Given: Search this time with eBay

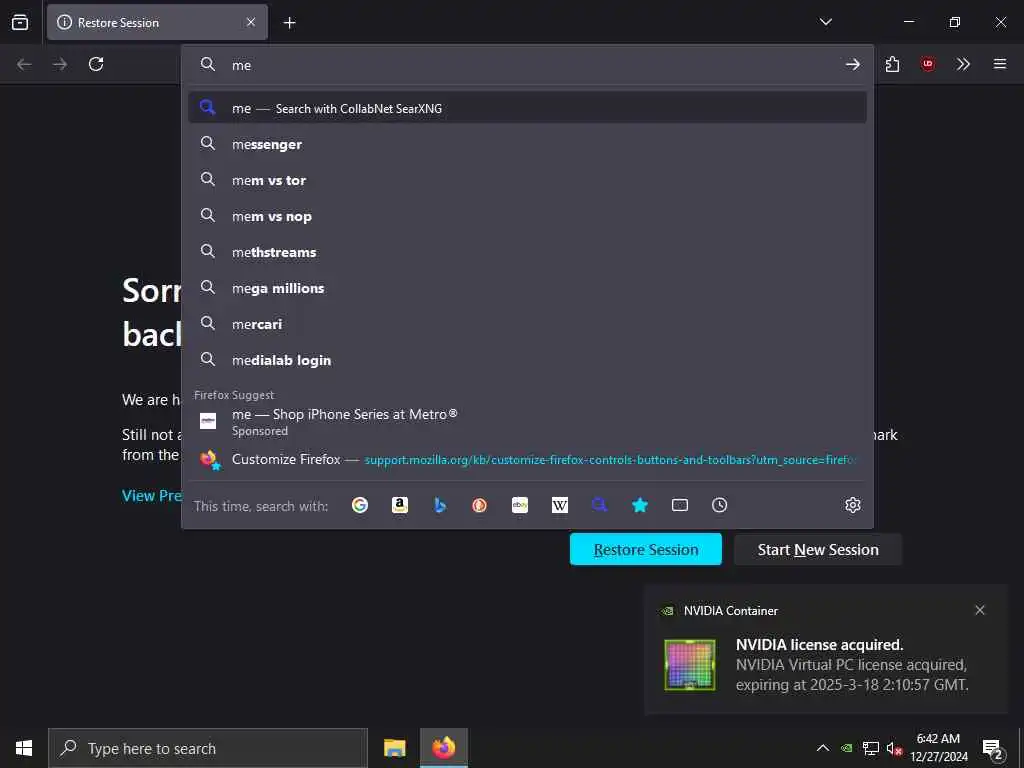Looking at the screenshot, I should [x=520, y=505].
